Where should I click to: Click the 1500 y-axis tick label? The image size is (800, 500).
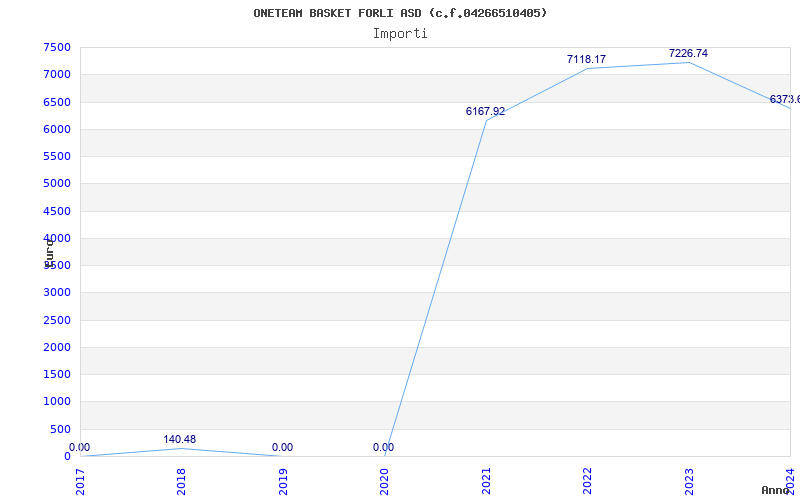[57, 374]
